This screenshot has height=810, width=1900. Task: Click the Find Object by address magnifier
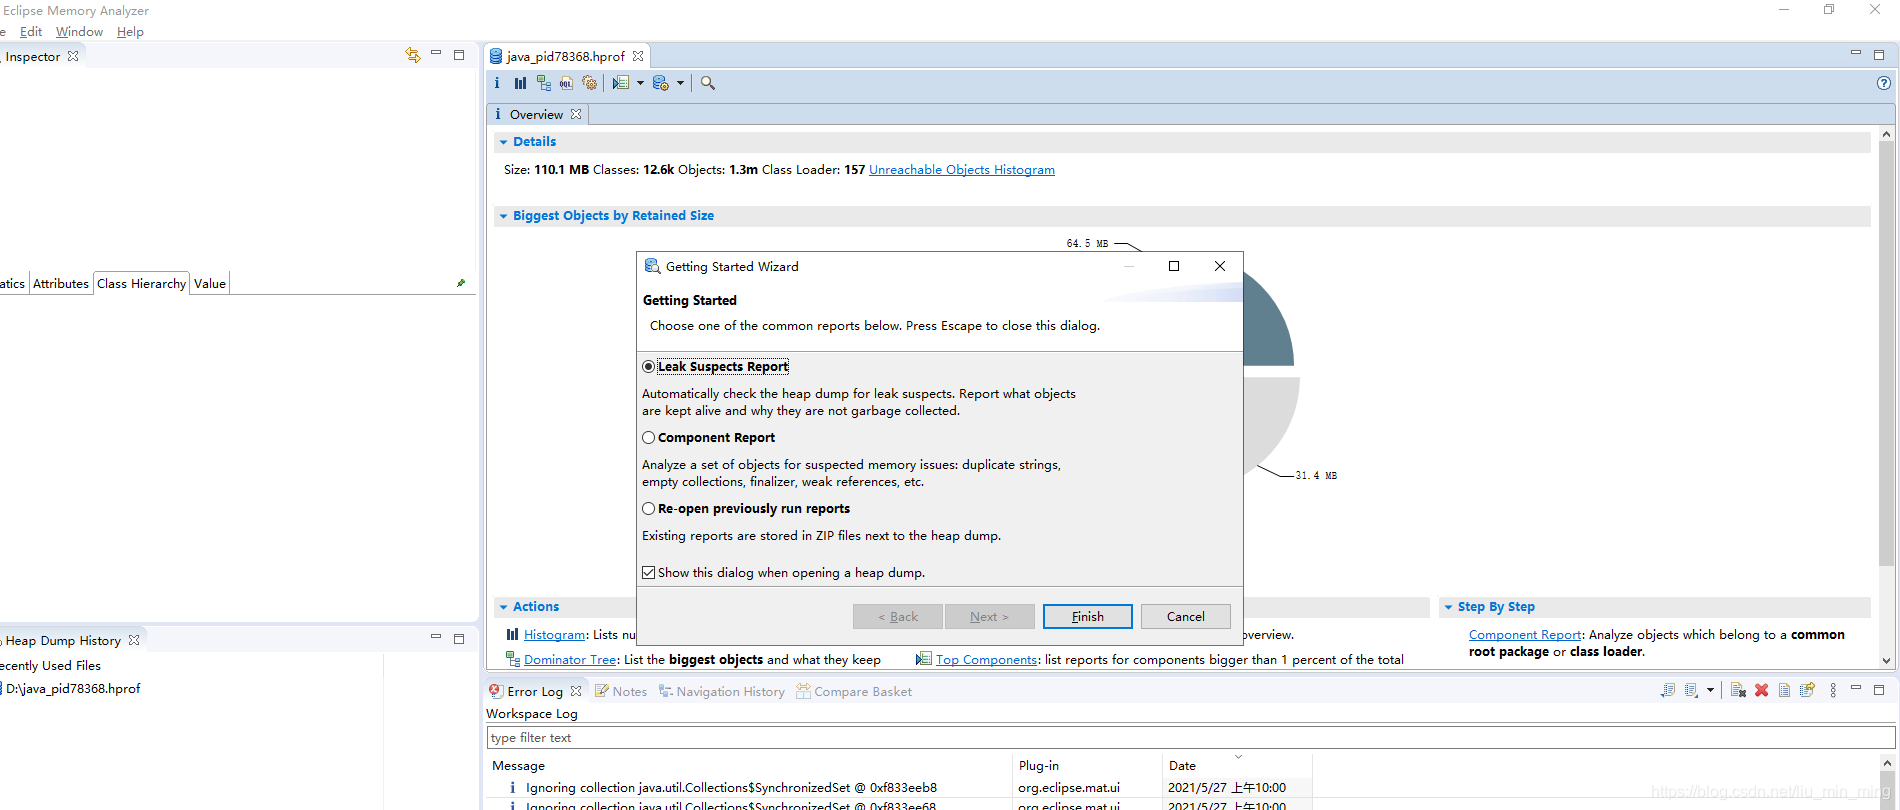coord(708,83)
